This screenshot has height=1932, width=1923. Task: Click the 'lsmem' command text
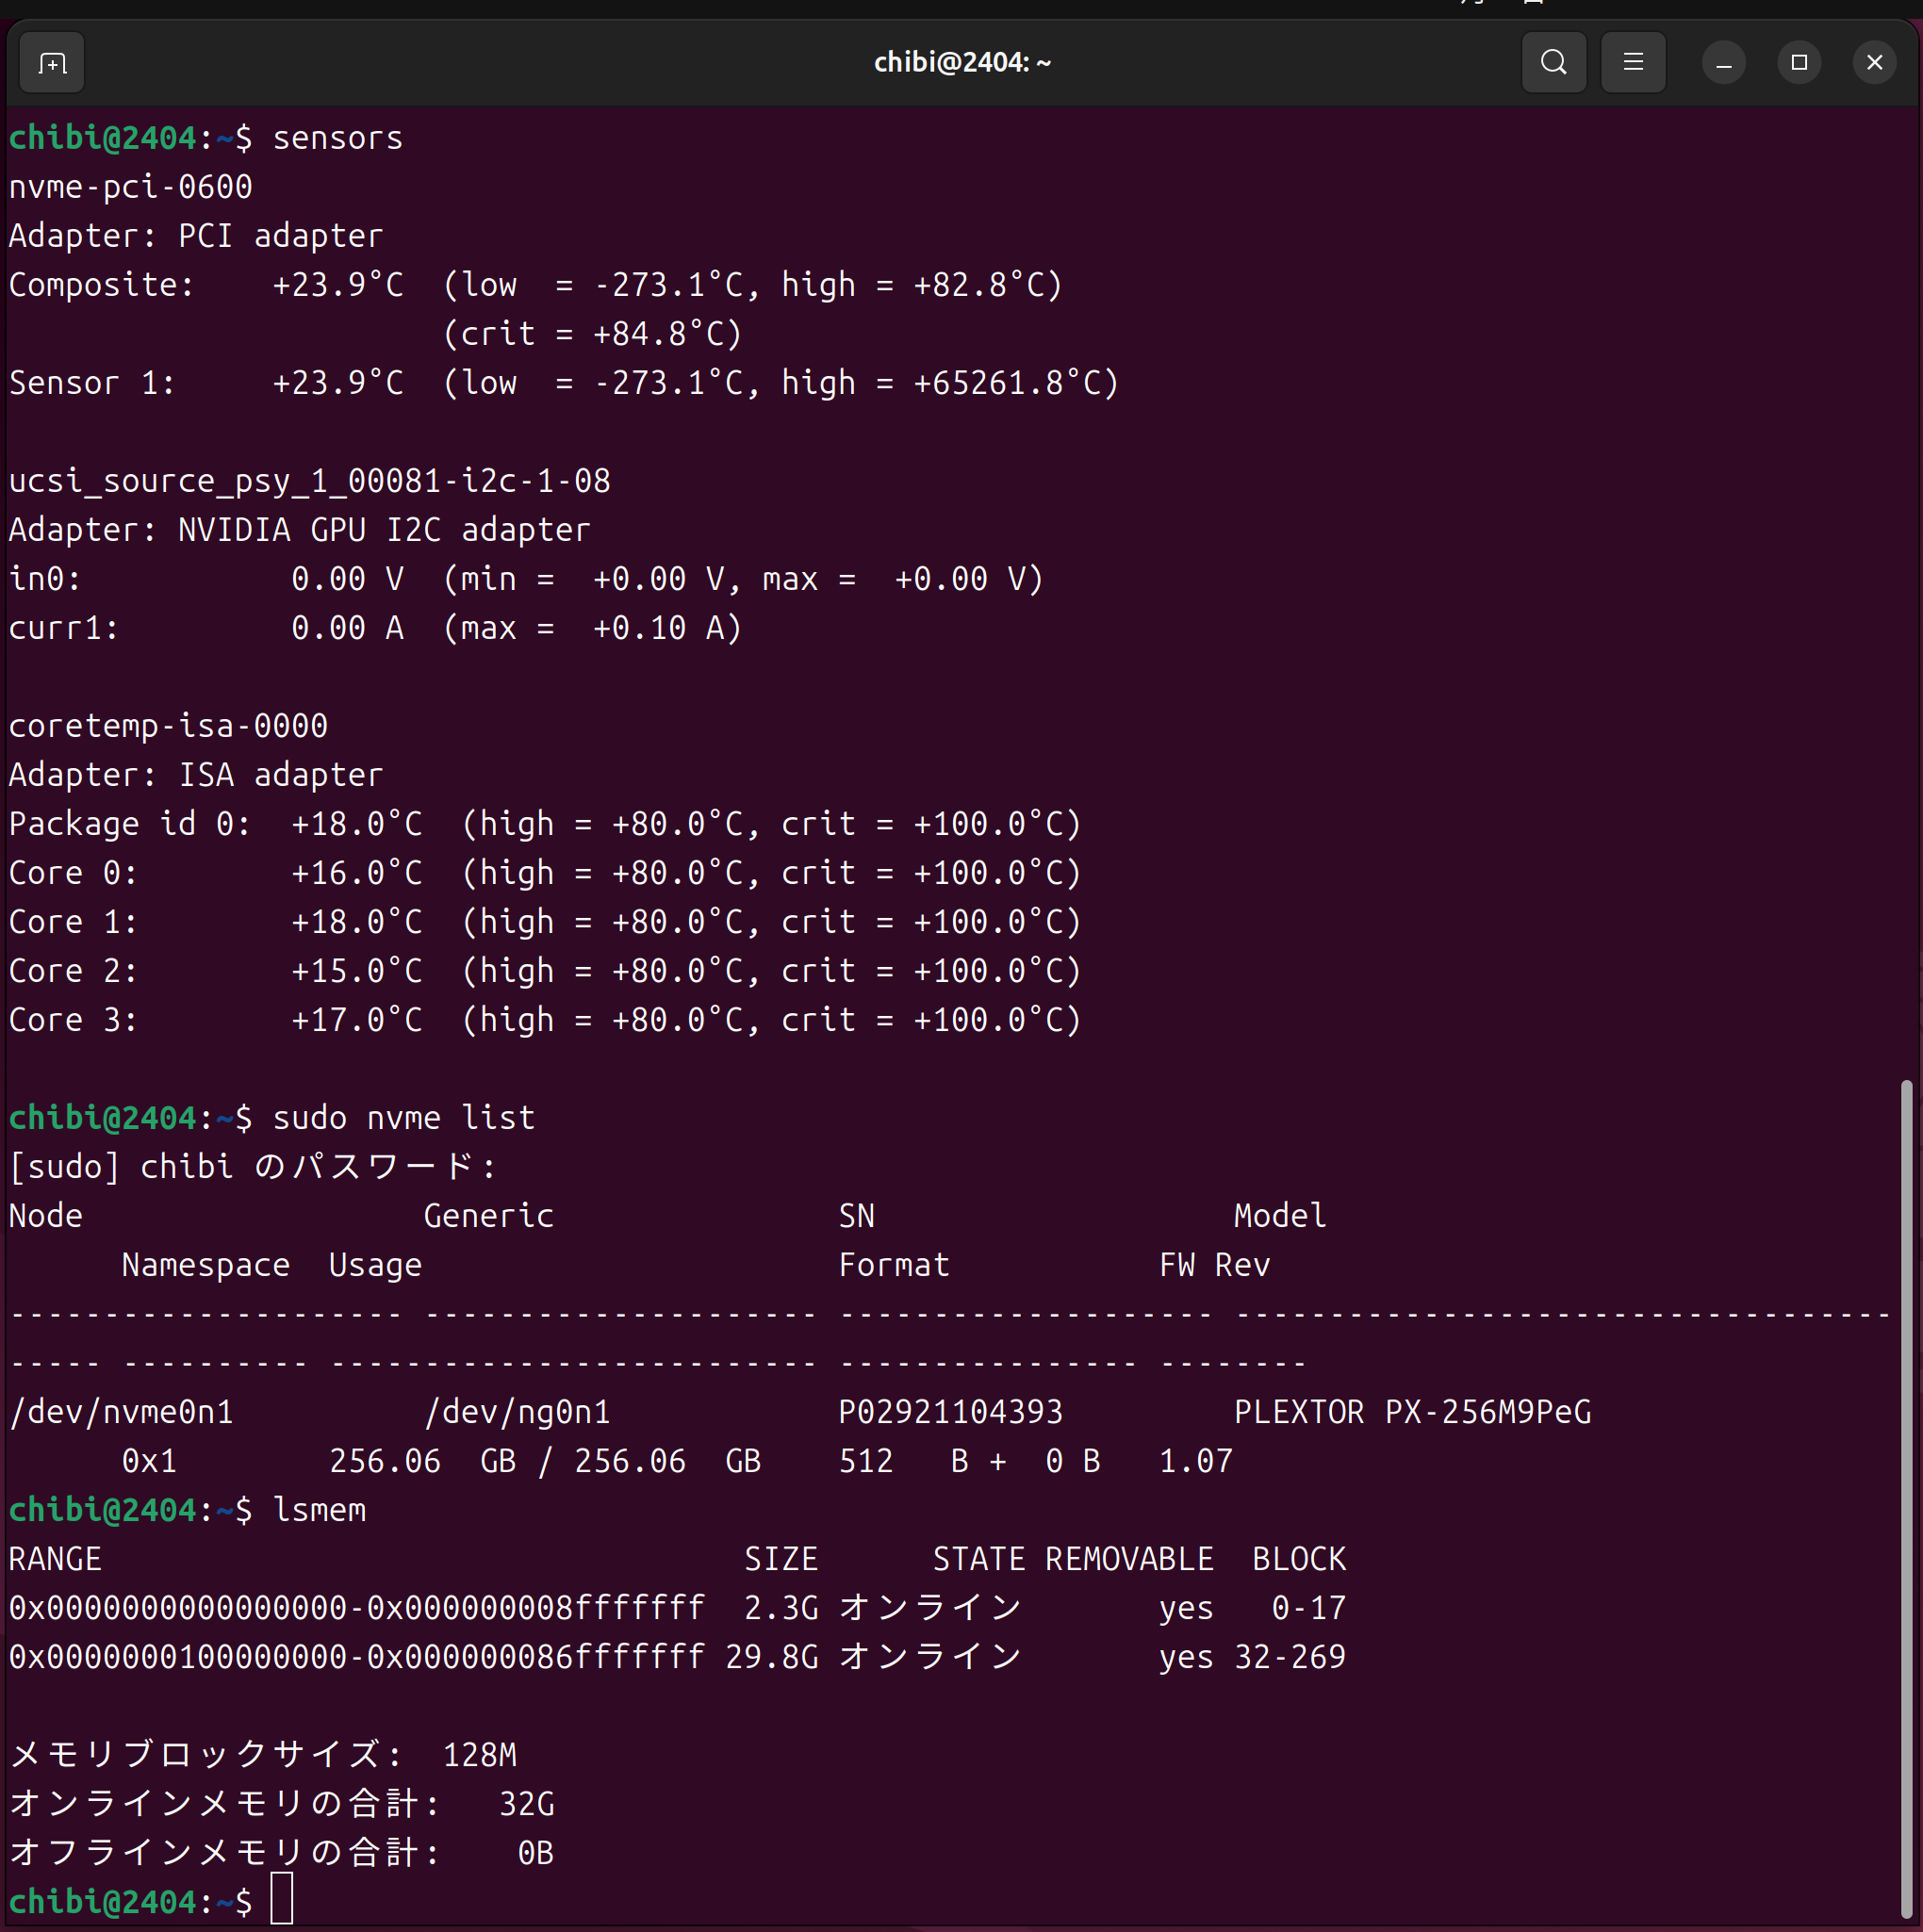[319, 1510]
